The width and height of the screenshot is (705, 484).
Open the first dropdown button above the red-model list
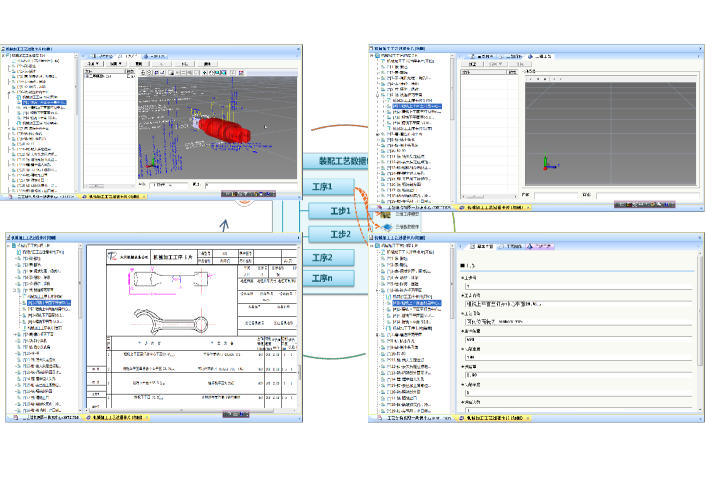tap(94, 64)
